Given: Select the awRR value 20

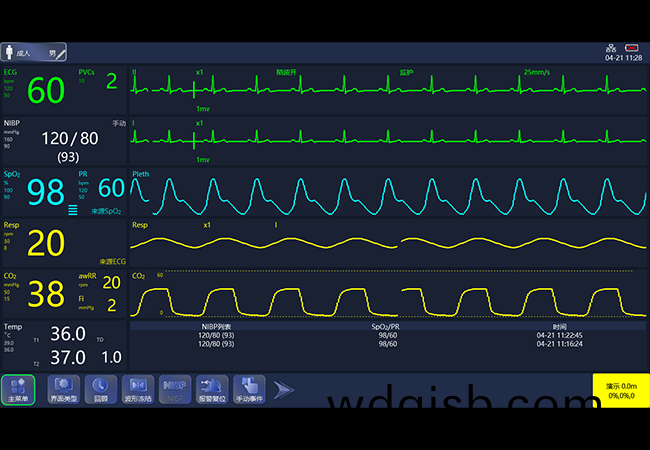Looking at the screenshot, I should tap(111, 283).
